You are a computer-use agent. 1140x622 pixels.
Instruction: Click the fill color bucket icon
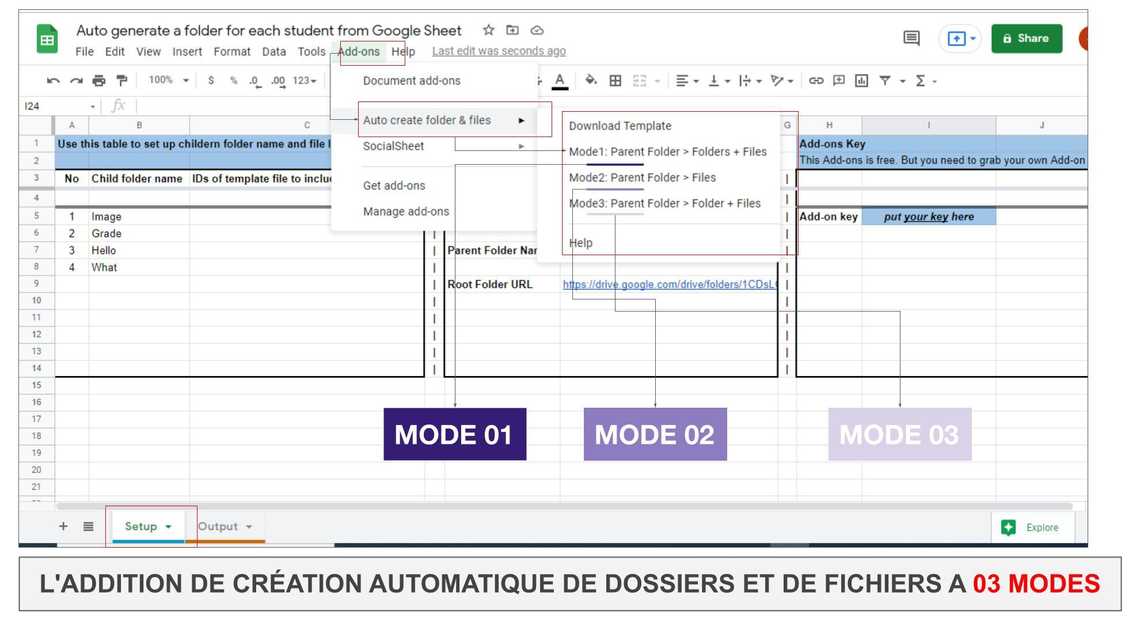(x=591, y=81)
